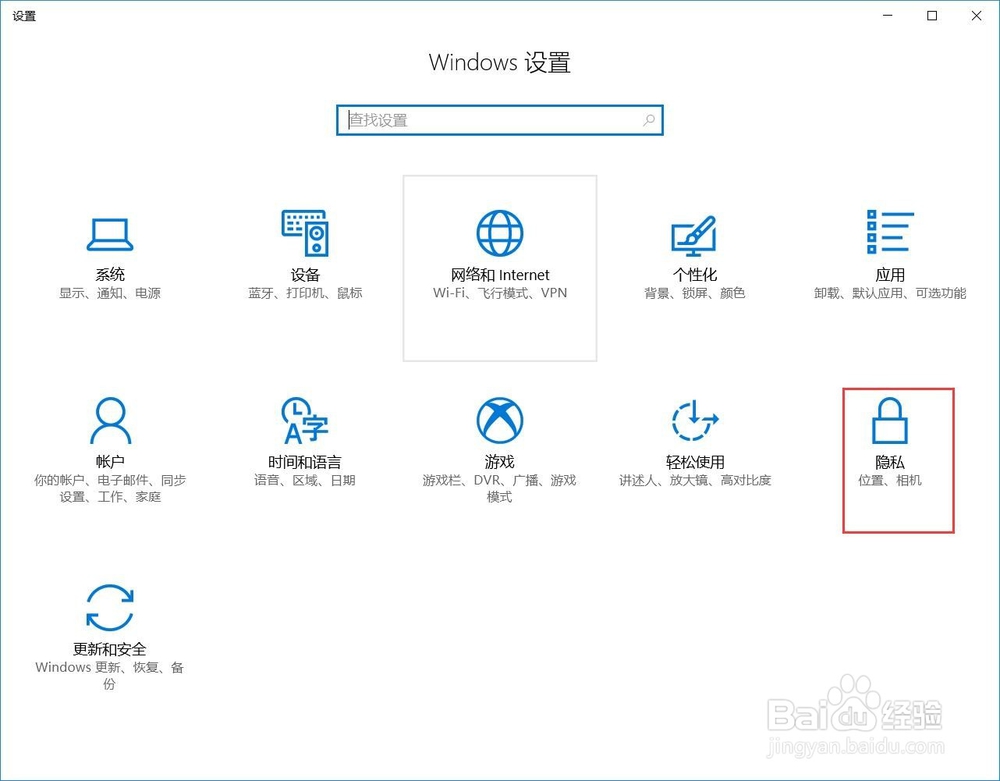
Task: Click 背景、锁屏、颜色 subtitle link
Action: [x=694, y=293]
